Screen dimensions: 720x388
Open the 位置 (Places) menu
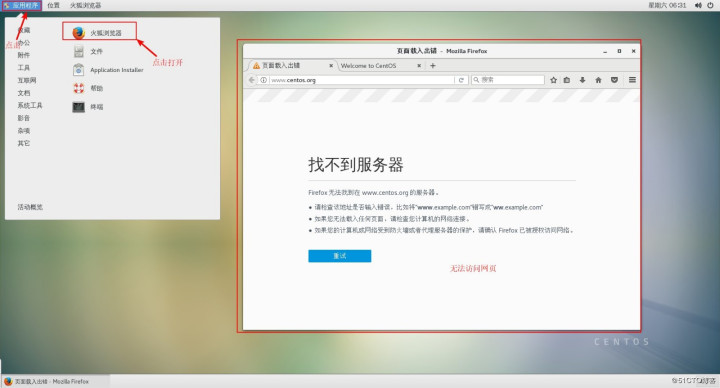tap(53, 6)
